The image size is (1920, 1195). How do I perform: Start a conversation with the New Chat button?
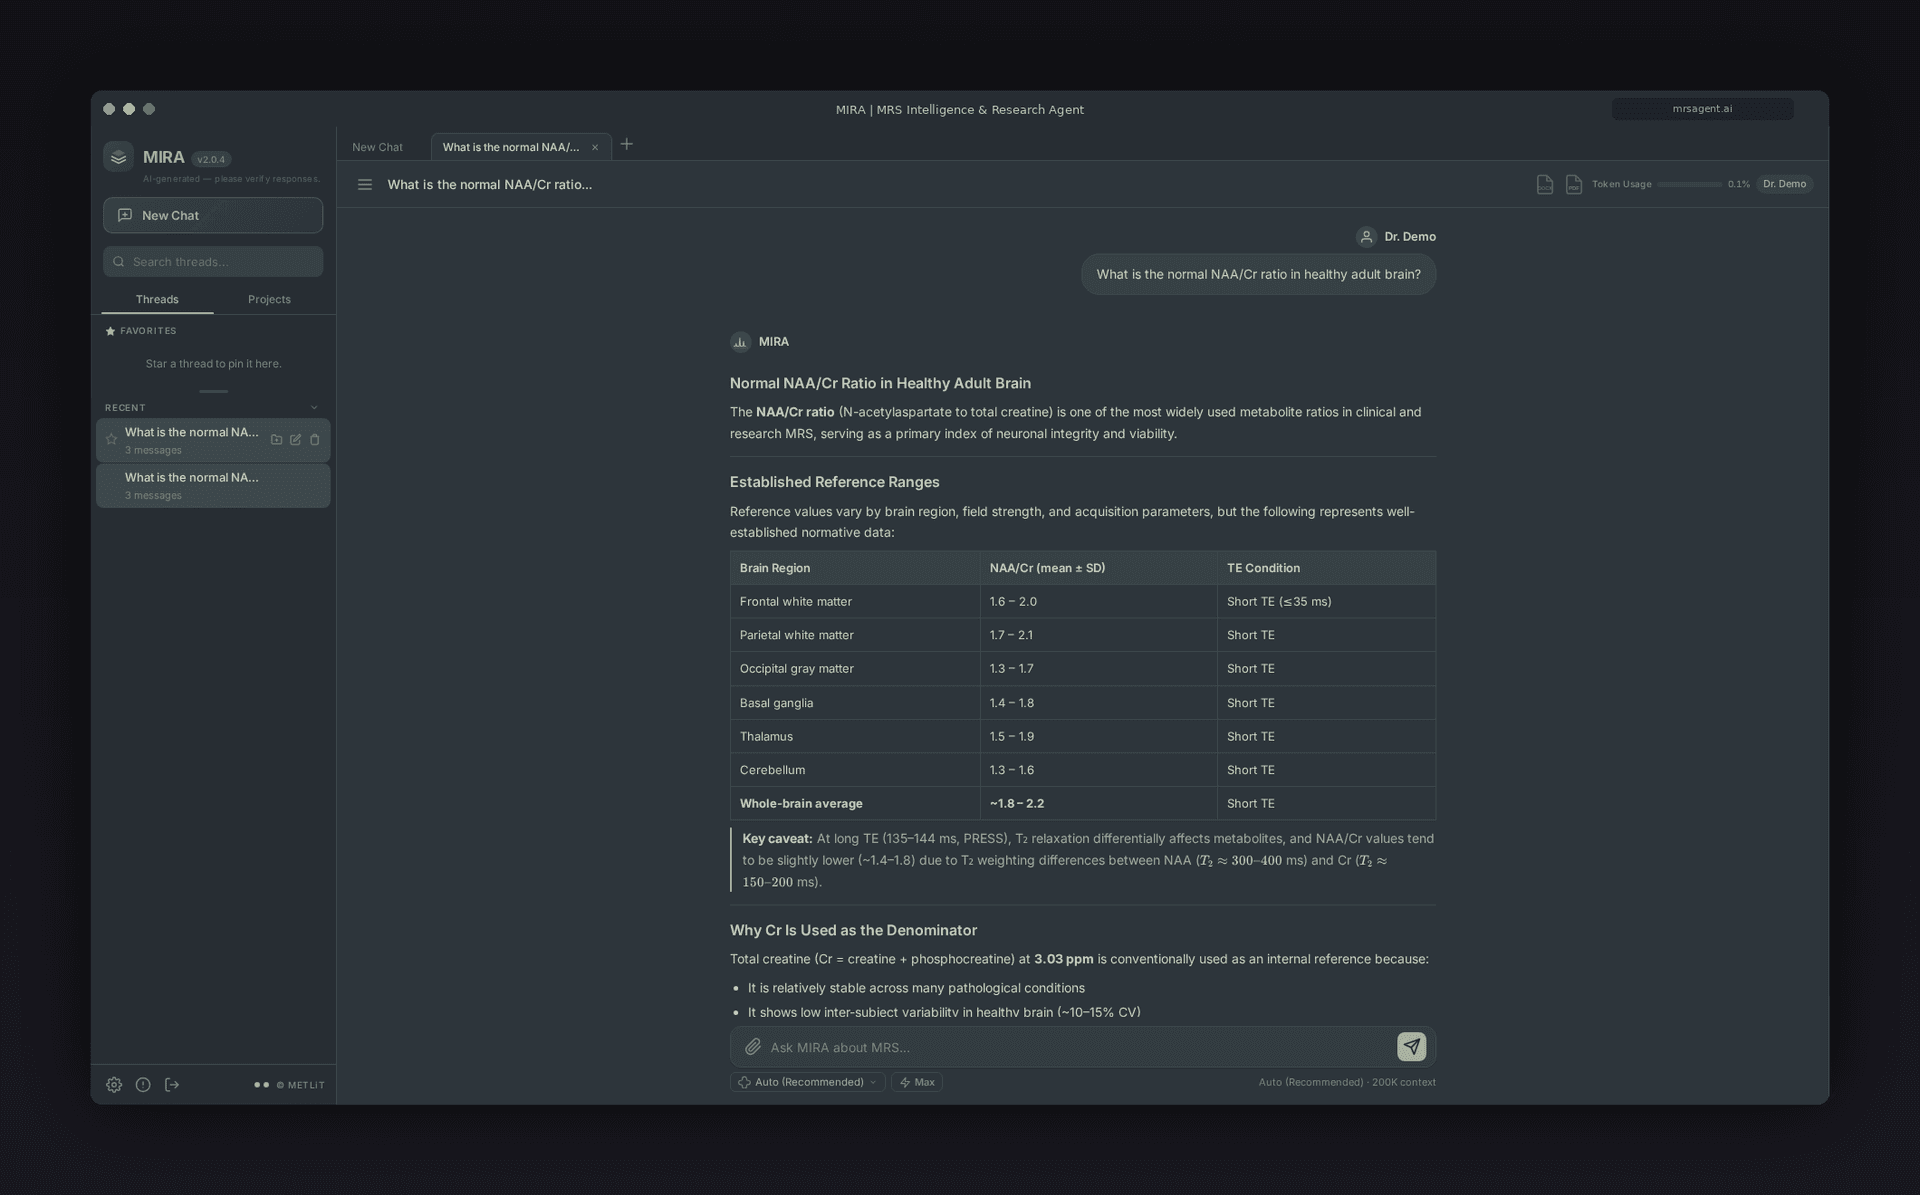pos(213,215)
